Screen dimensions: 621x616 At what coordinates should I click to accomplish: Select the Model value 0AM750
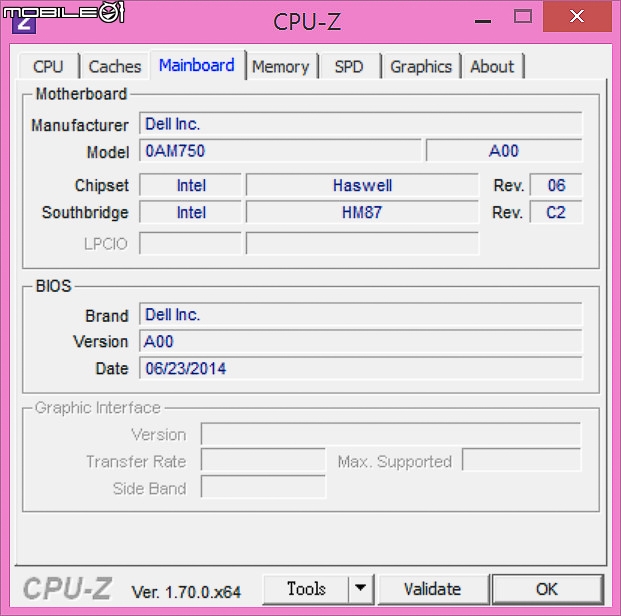tap(280, 151)
